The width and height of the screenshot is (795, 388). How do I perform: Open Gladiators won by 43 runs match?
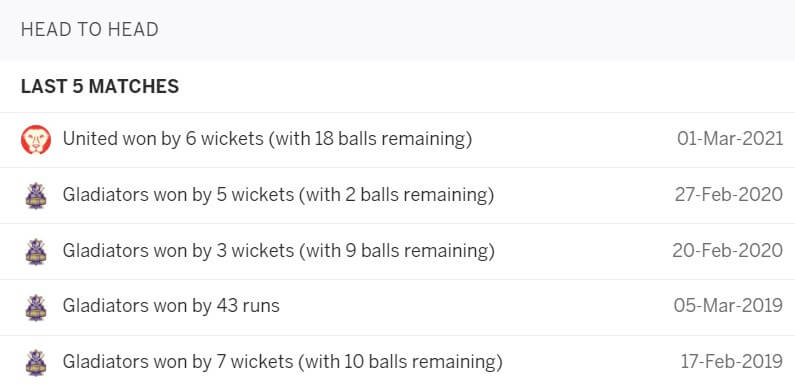coord(398,307)
